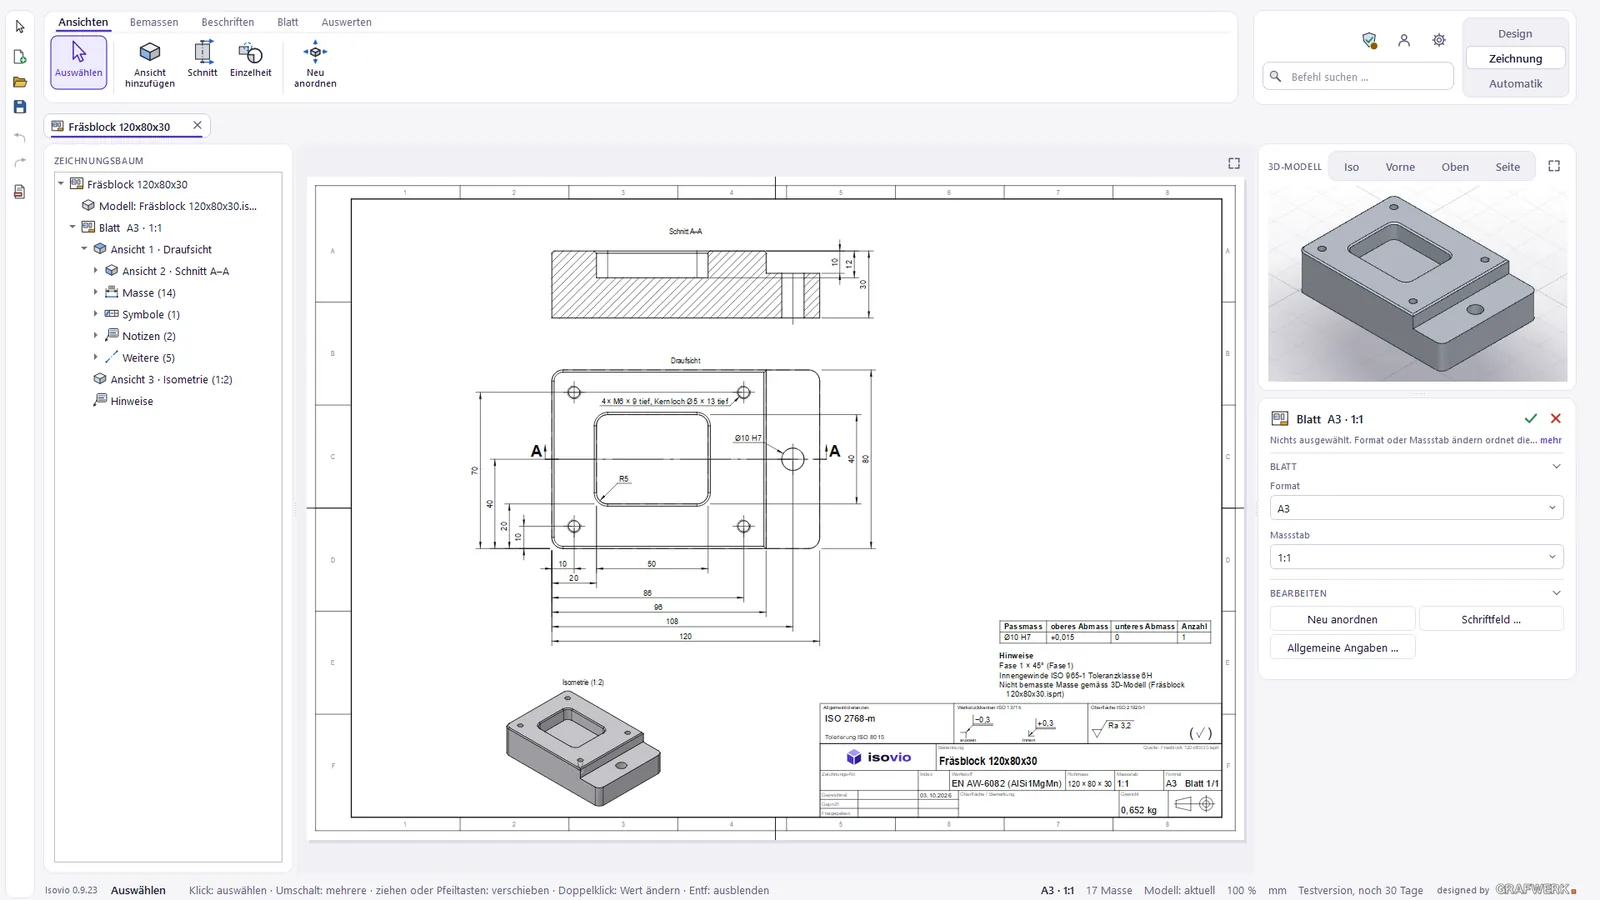Viewport: 1600px width, 900px height.
Task: Open settings with the gear icon
Action: coord(1439,40)
